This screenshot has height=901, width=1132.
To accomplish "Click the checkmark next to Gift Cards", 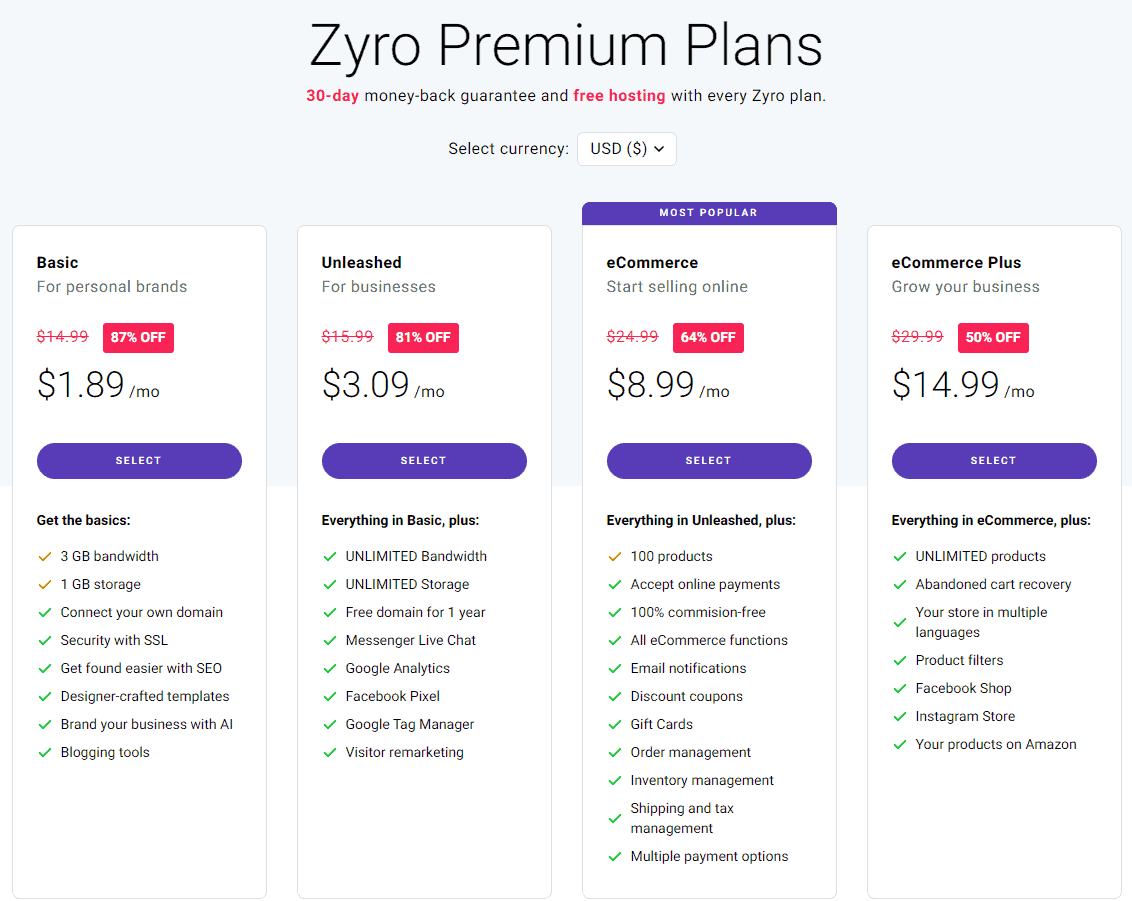I will coord(614,724).
